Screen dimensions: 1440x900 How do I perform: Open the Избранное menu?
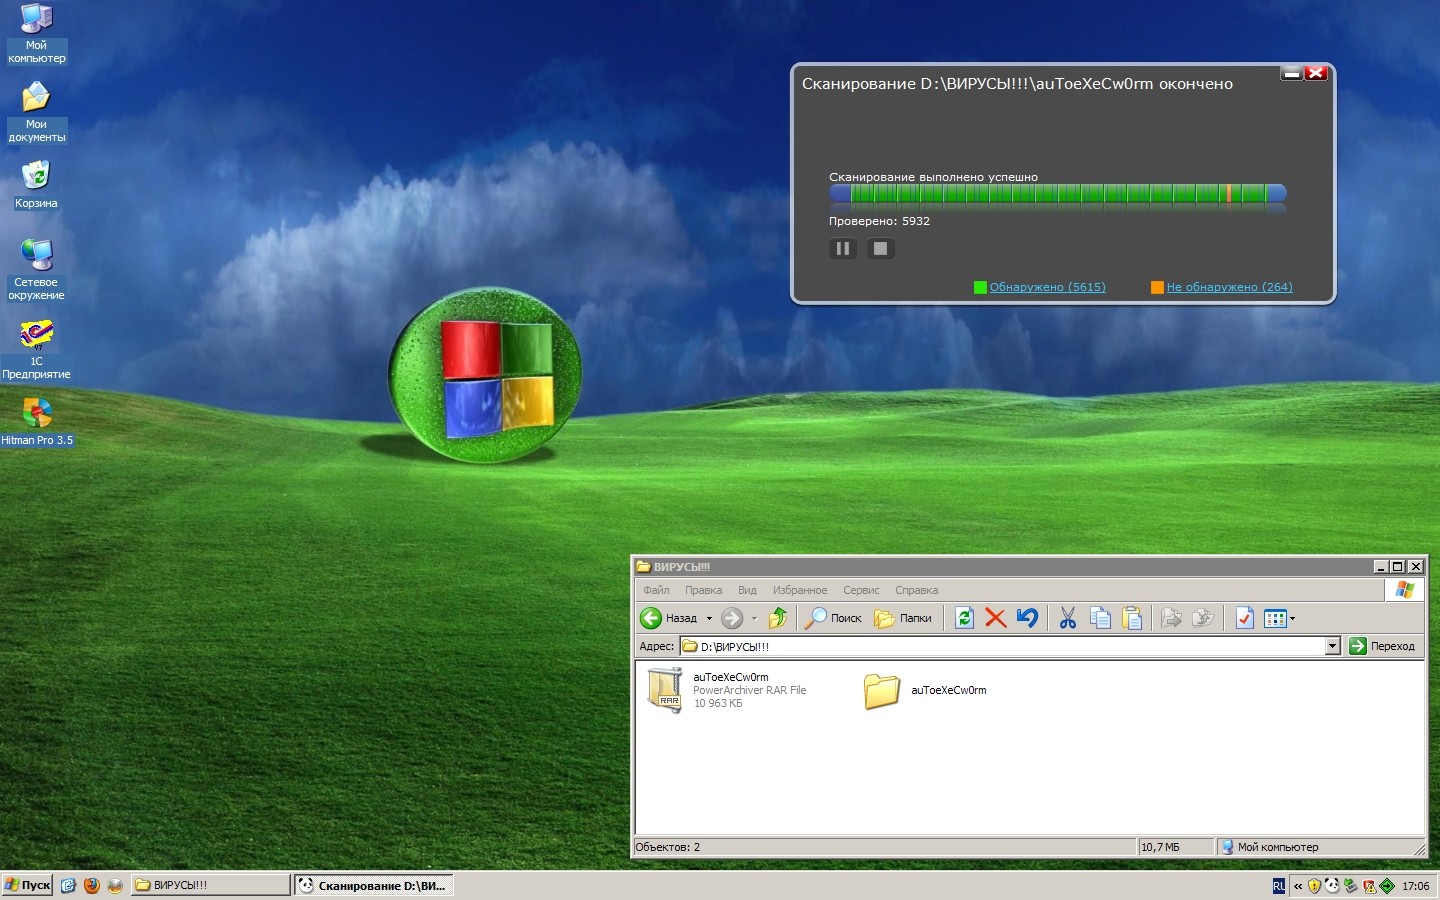(x=799, y=590)
